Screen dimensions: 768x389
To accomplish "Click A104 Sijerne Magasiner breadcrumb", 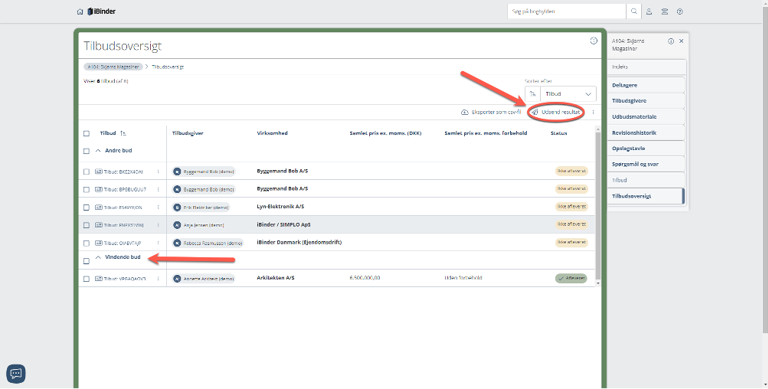I will coord(113,67).
